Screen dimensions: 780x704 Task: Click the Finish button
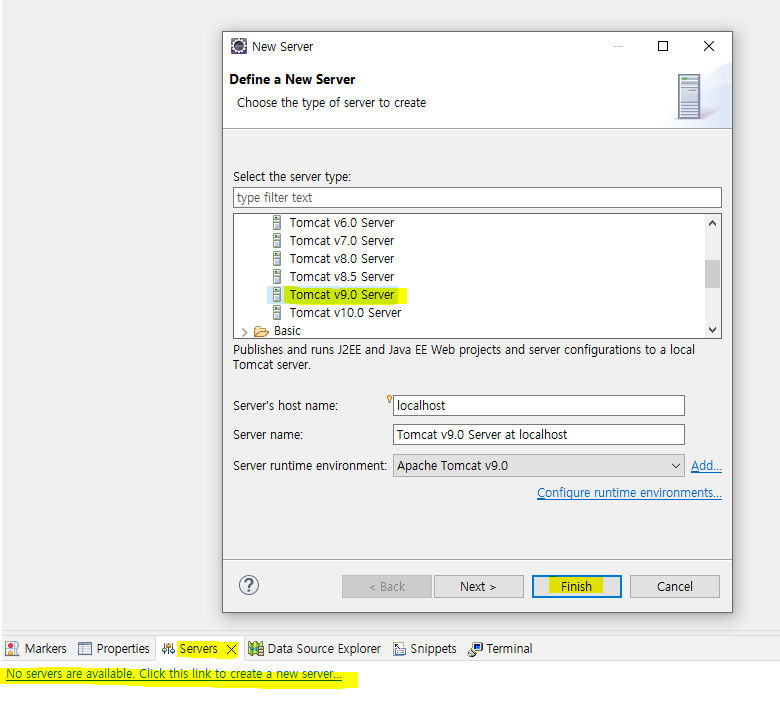[x=577, y=587]
